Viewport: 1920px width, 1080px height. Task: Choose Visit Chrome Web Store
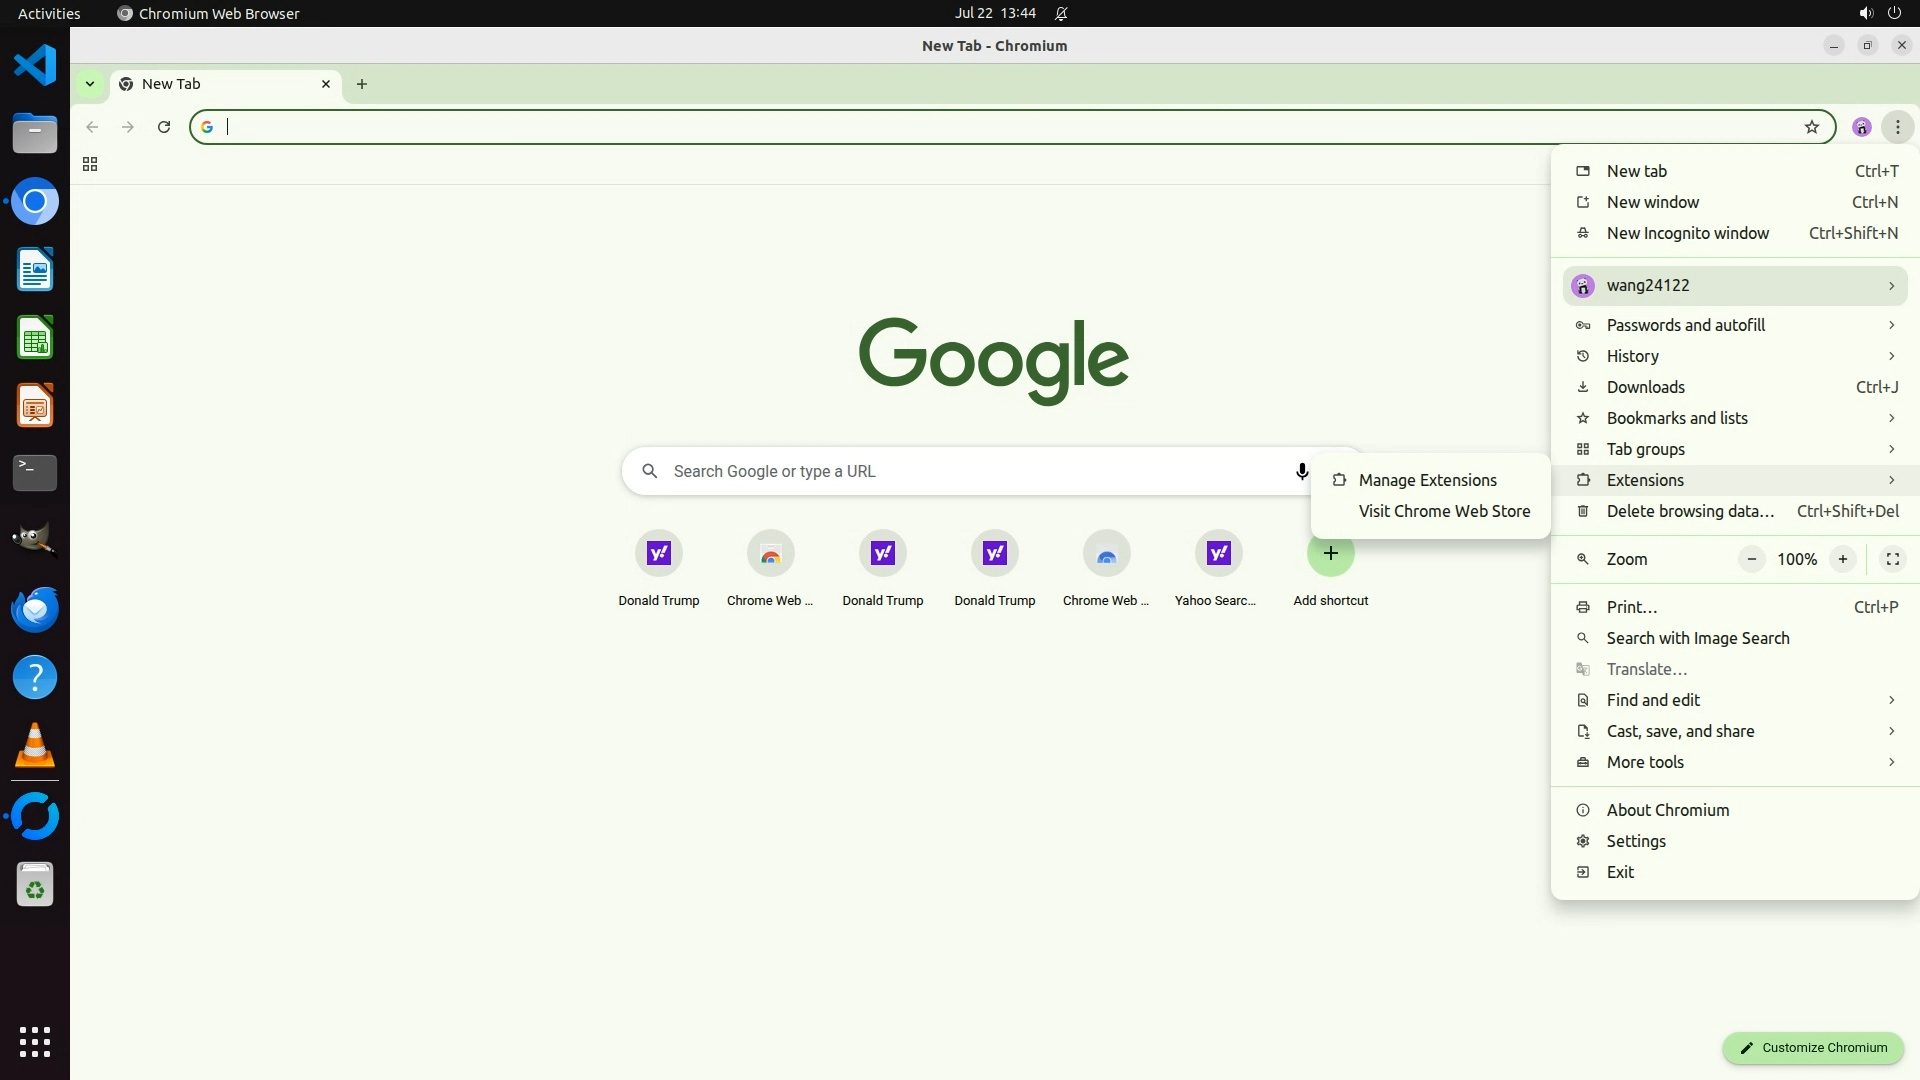(x=1443, y=511)
